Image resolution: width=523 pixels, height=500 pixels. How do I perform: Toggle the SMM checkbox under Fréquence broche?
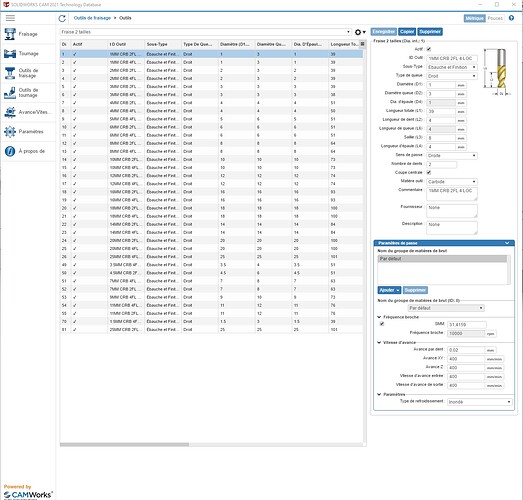pyautogui.click(x=382, y=324)
